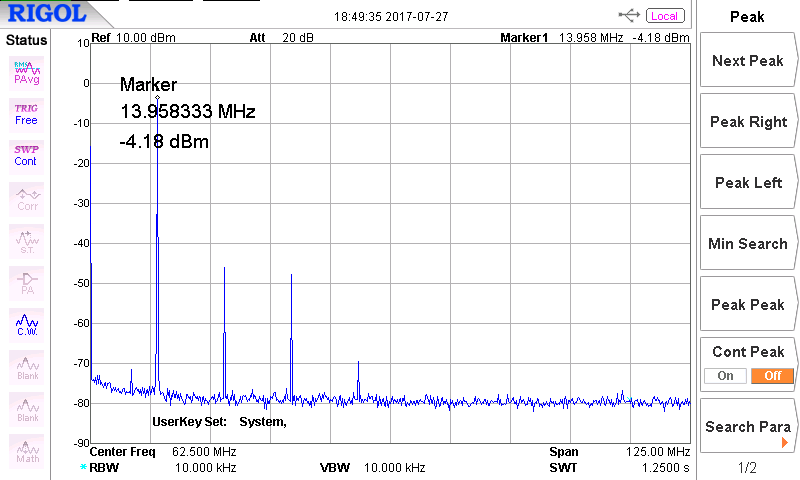Click the Corr correction status icon
Screen dimensions: 800x480
click(x=27, y=198)
